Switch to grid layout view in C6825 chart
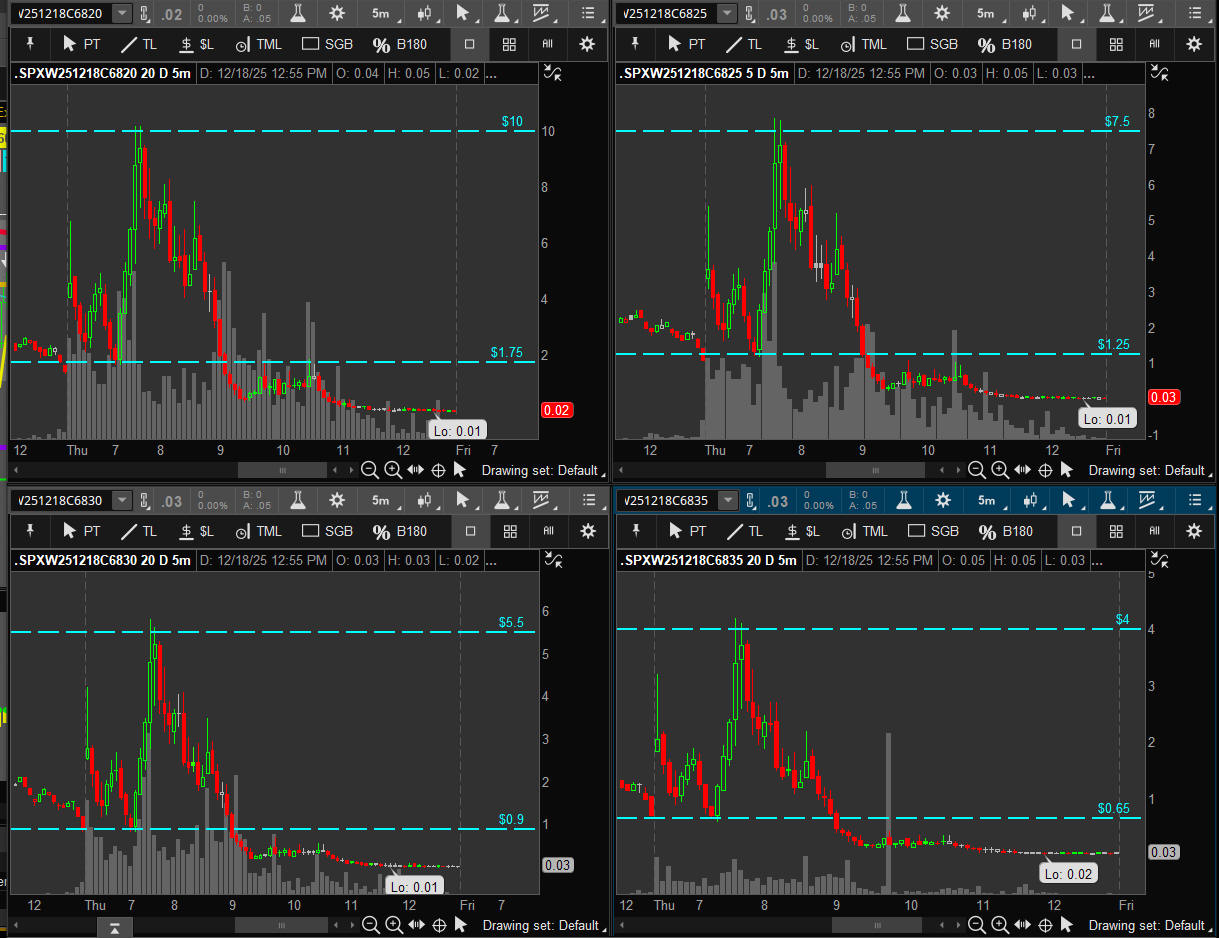The image size is (1219, 938). (x=1116, y=44)
